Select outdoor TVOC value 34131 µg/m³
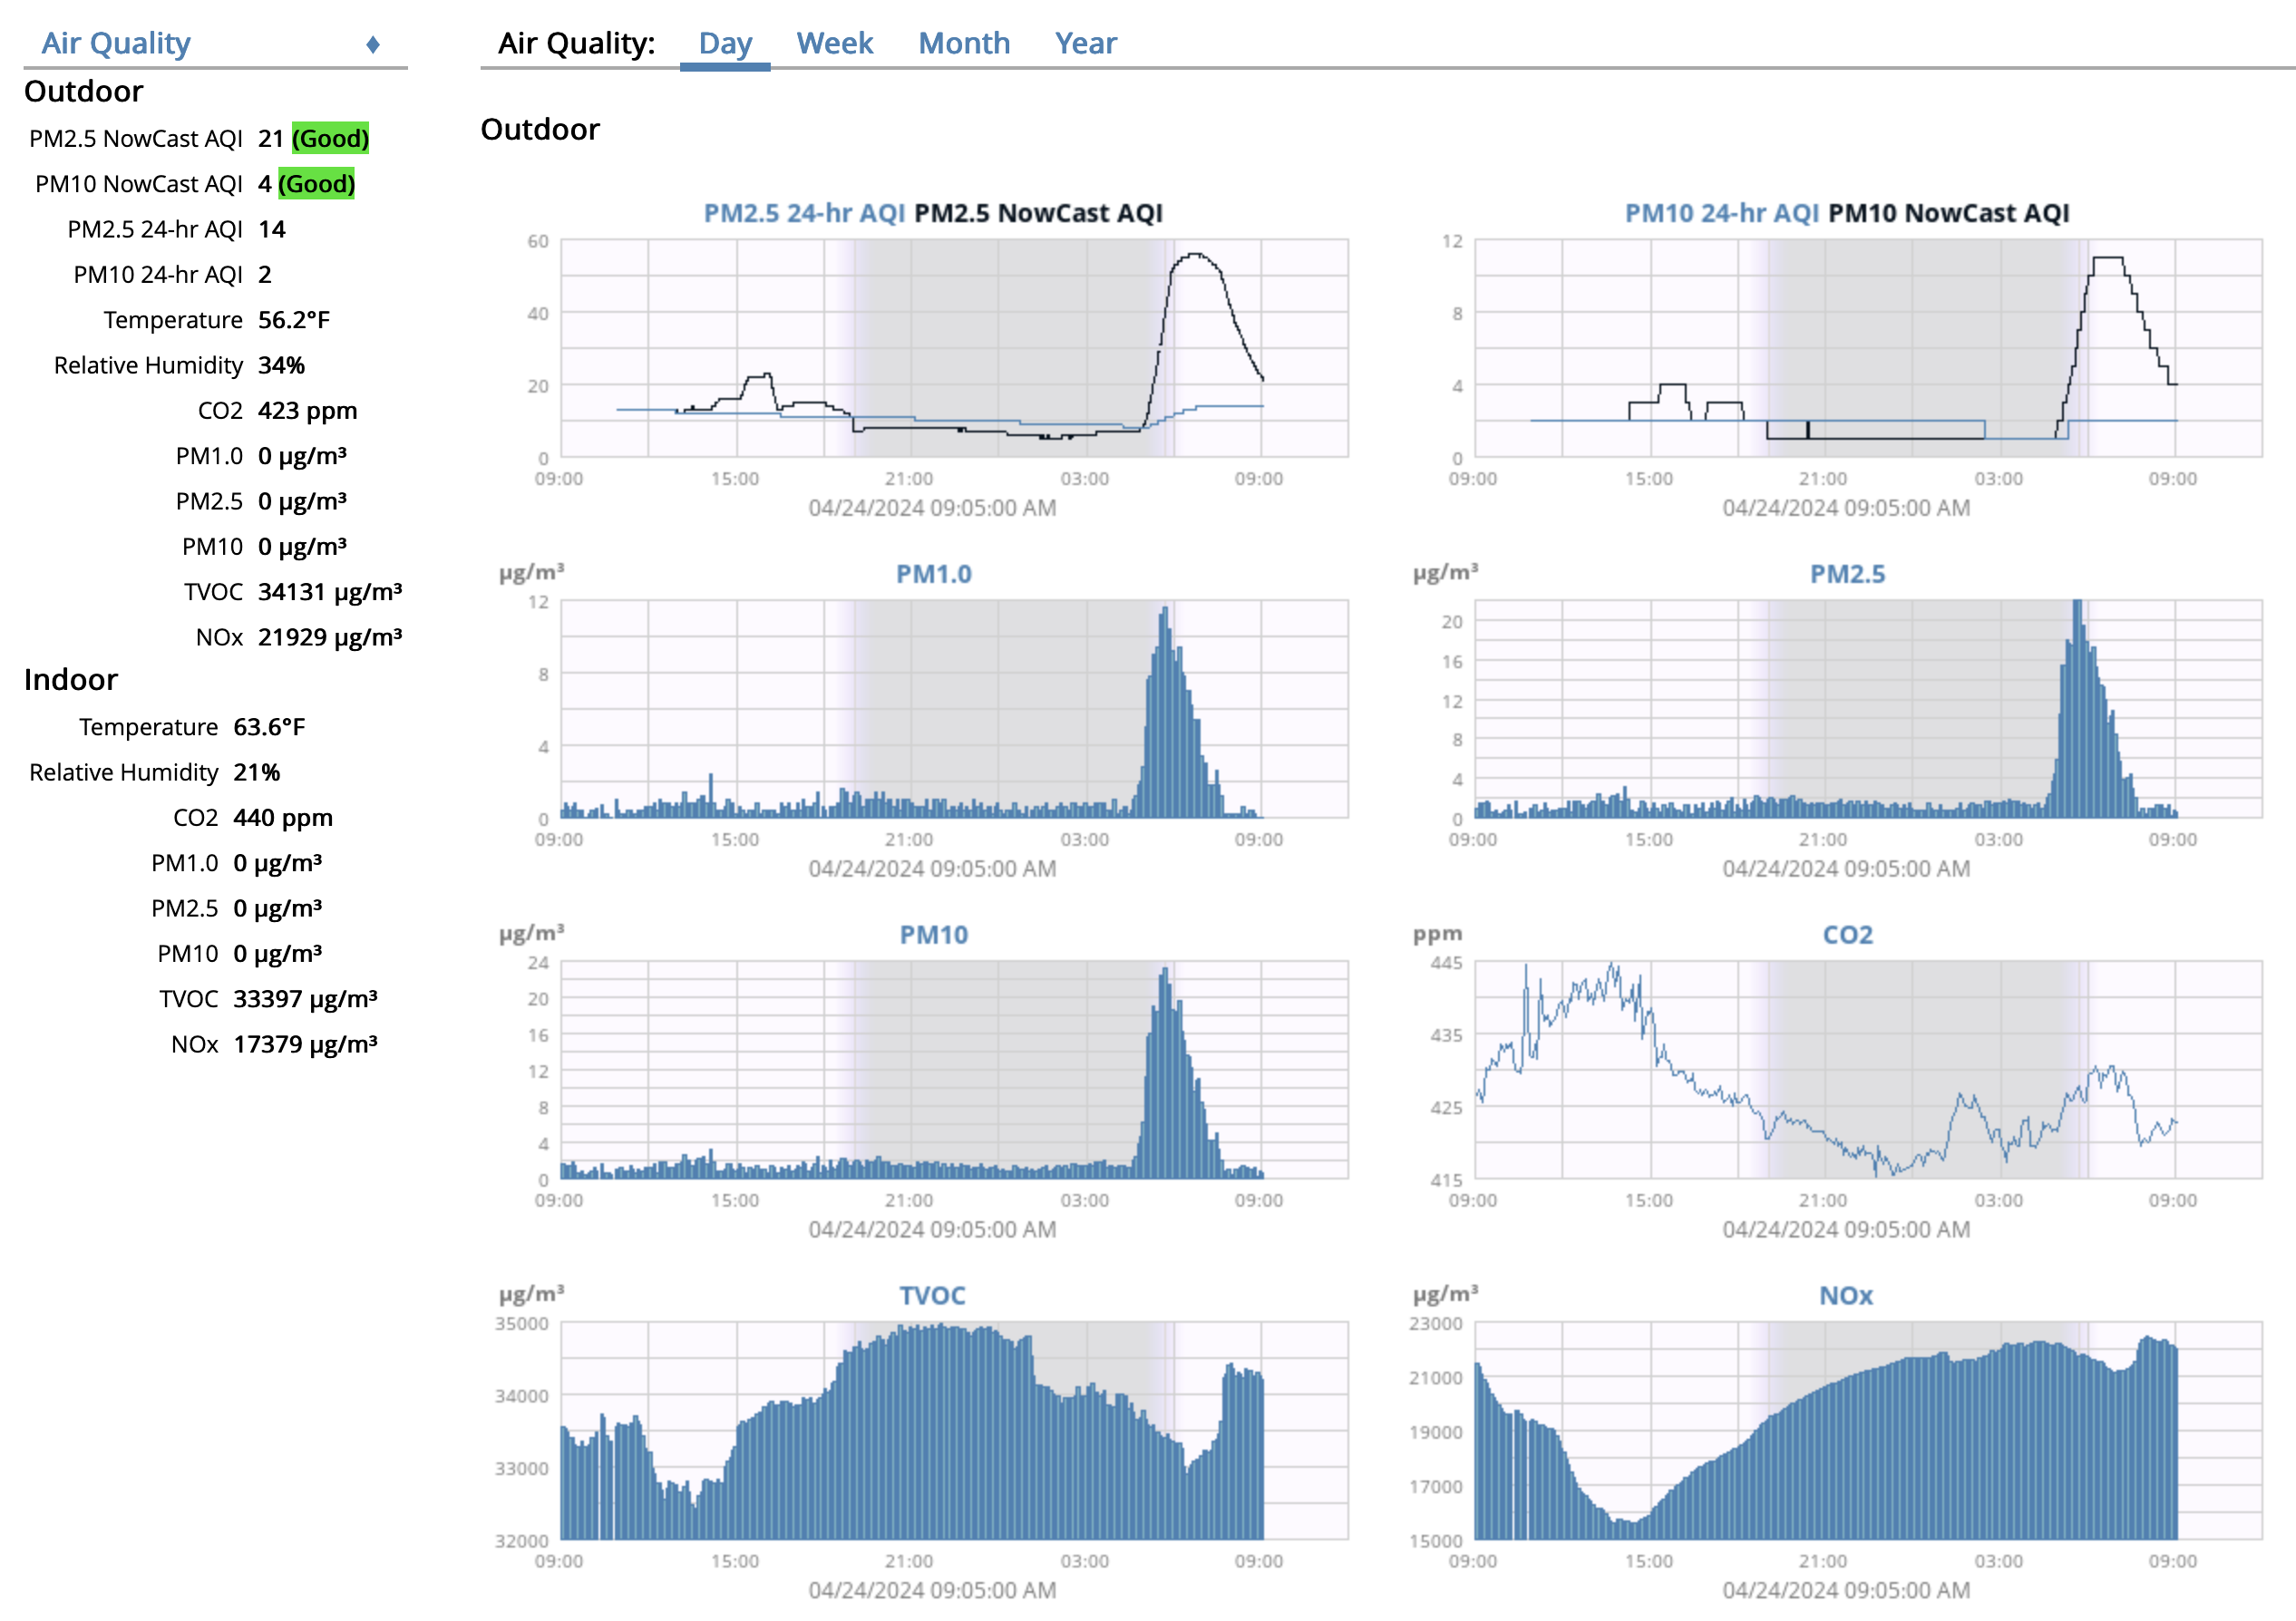 coord(330,592)
